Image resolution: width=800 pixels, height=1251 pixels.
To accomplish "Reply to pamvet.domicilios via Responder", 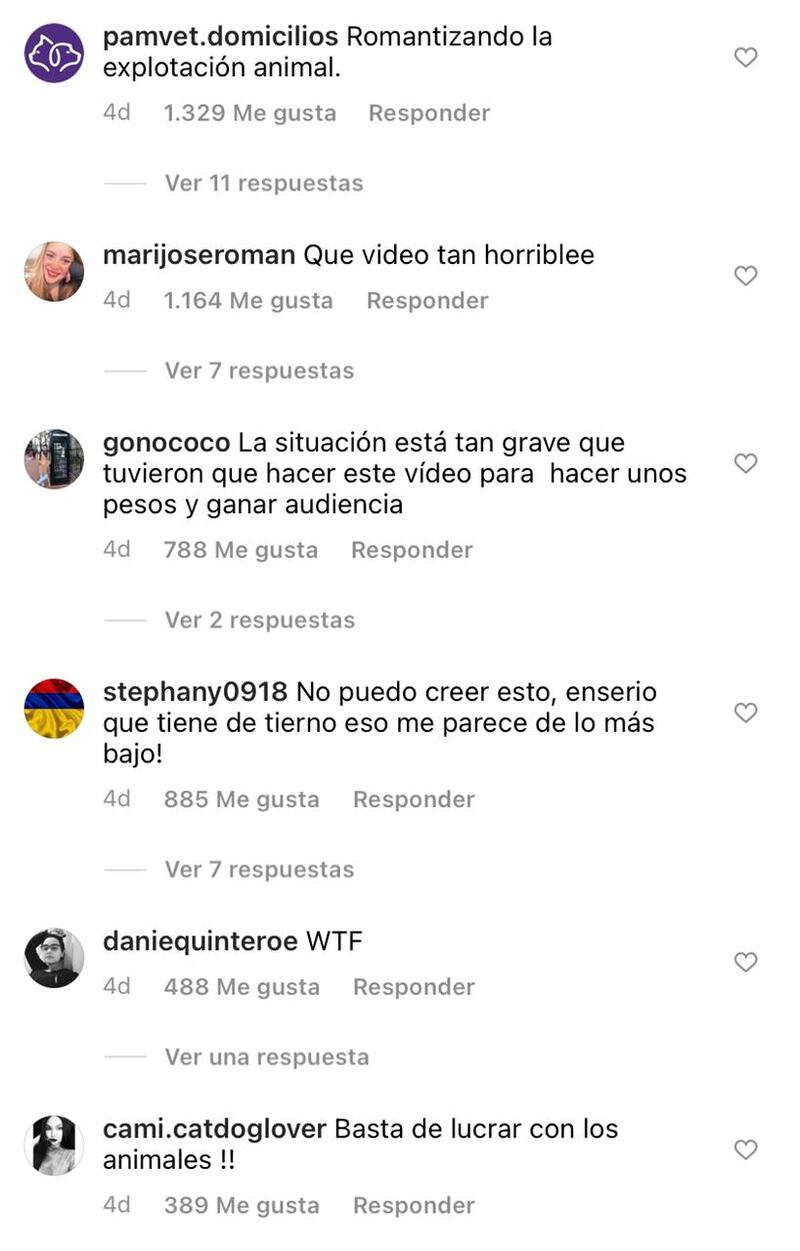I will pyautogui.click(x=429, y=113).
